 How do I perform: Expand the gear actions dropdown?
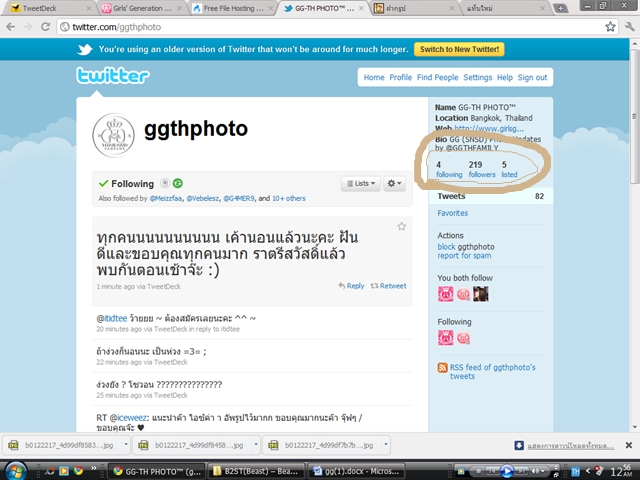tap(394, 184)
